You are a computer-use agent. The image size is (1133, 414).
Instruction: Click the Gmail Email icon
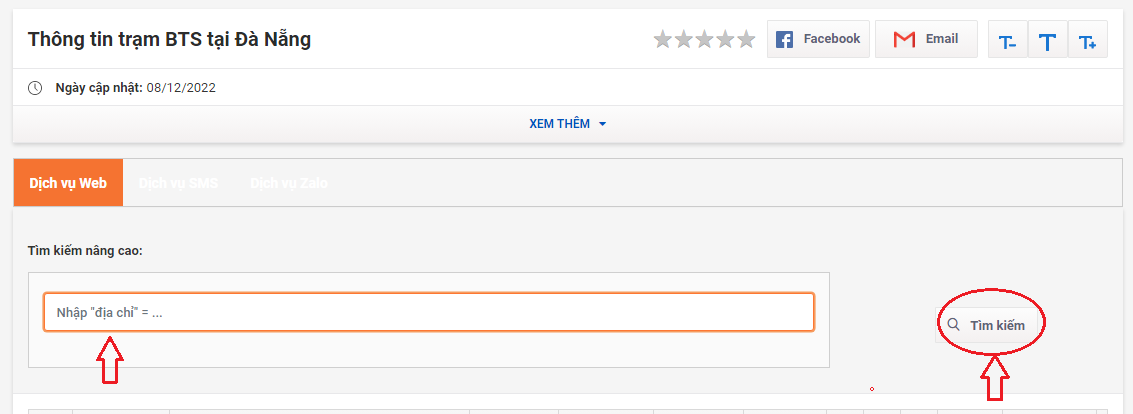(x=904, y=39)
